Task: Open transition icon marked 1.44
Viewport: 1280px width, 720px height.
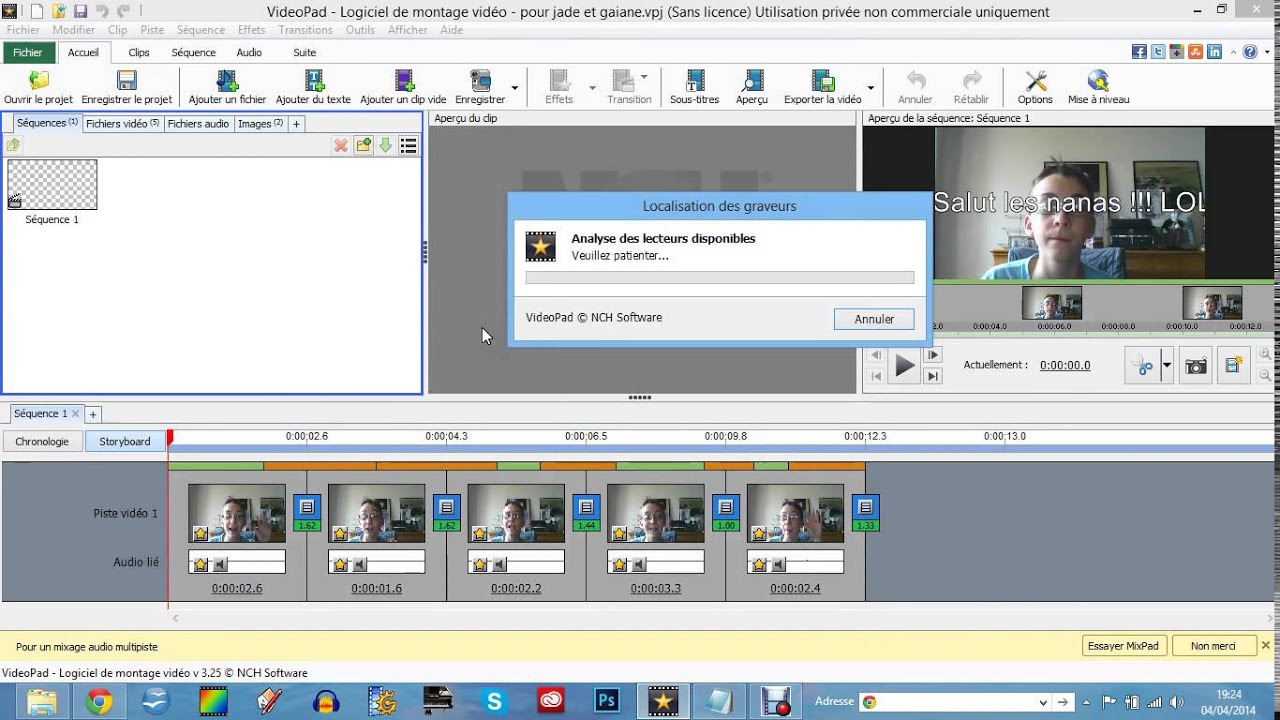Action: [587, 512]
